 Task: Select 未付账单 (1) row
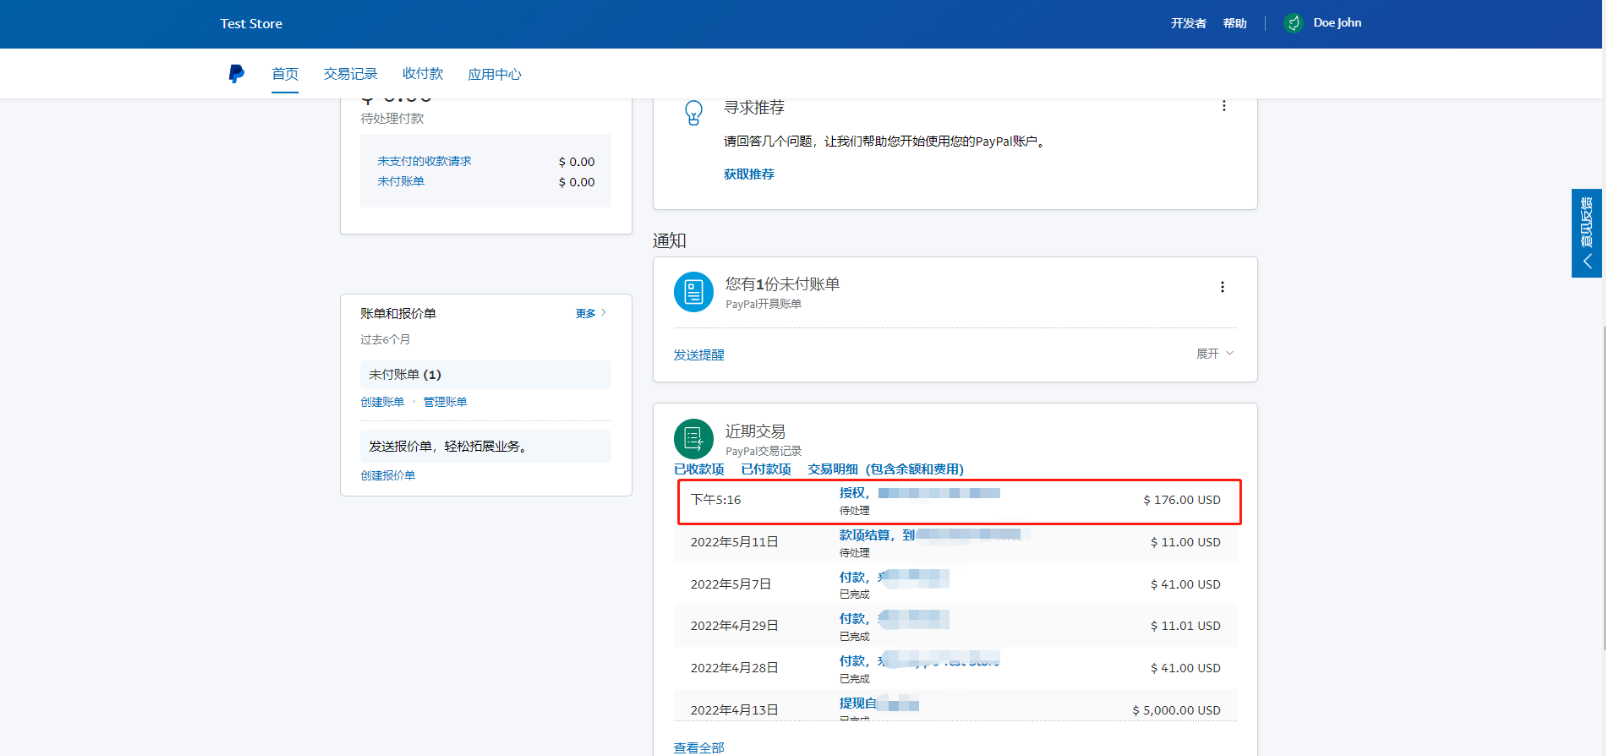click(x=485, y=374)
